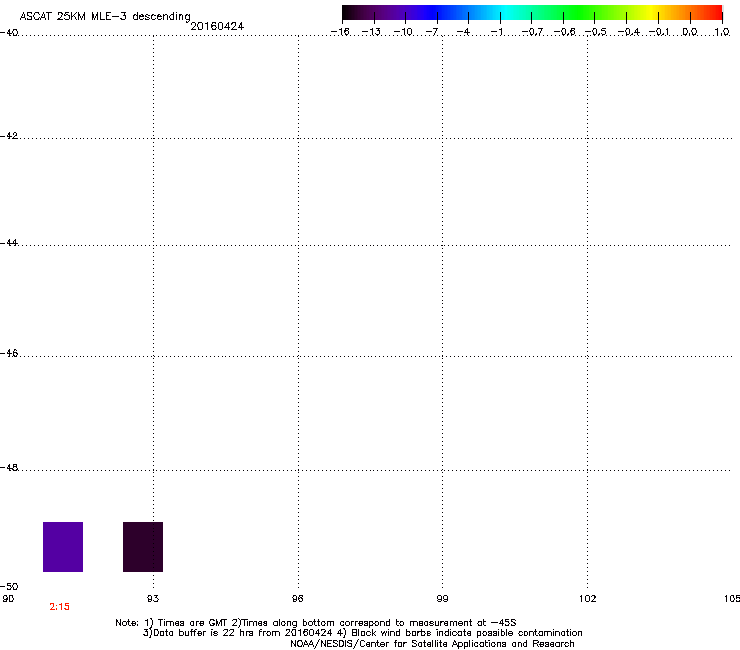Click the -1 color scale label
This screenshot has height=650, width=740.
point(496,32)
